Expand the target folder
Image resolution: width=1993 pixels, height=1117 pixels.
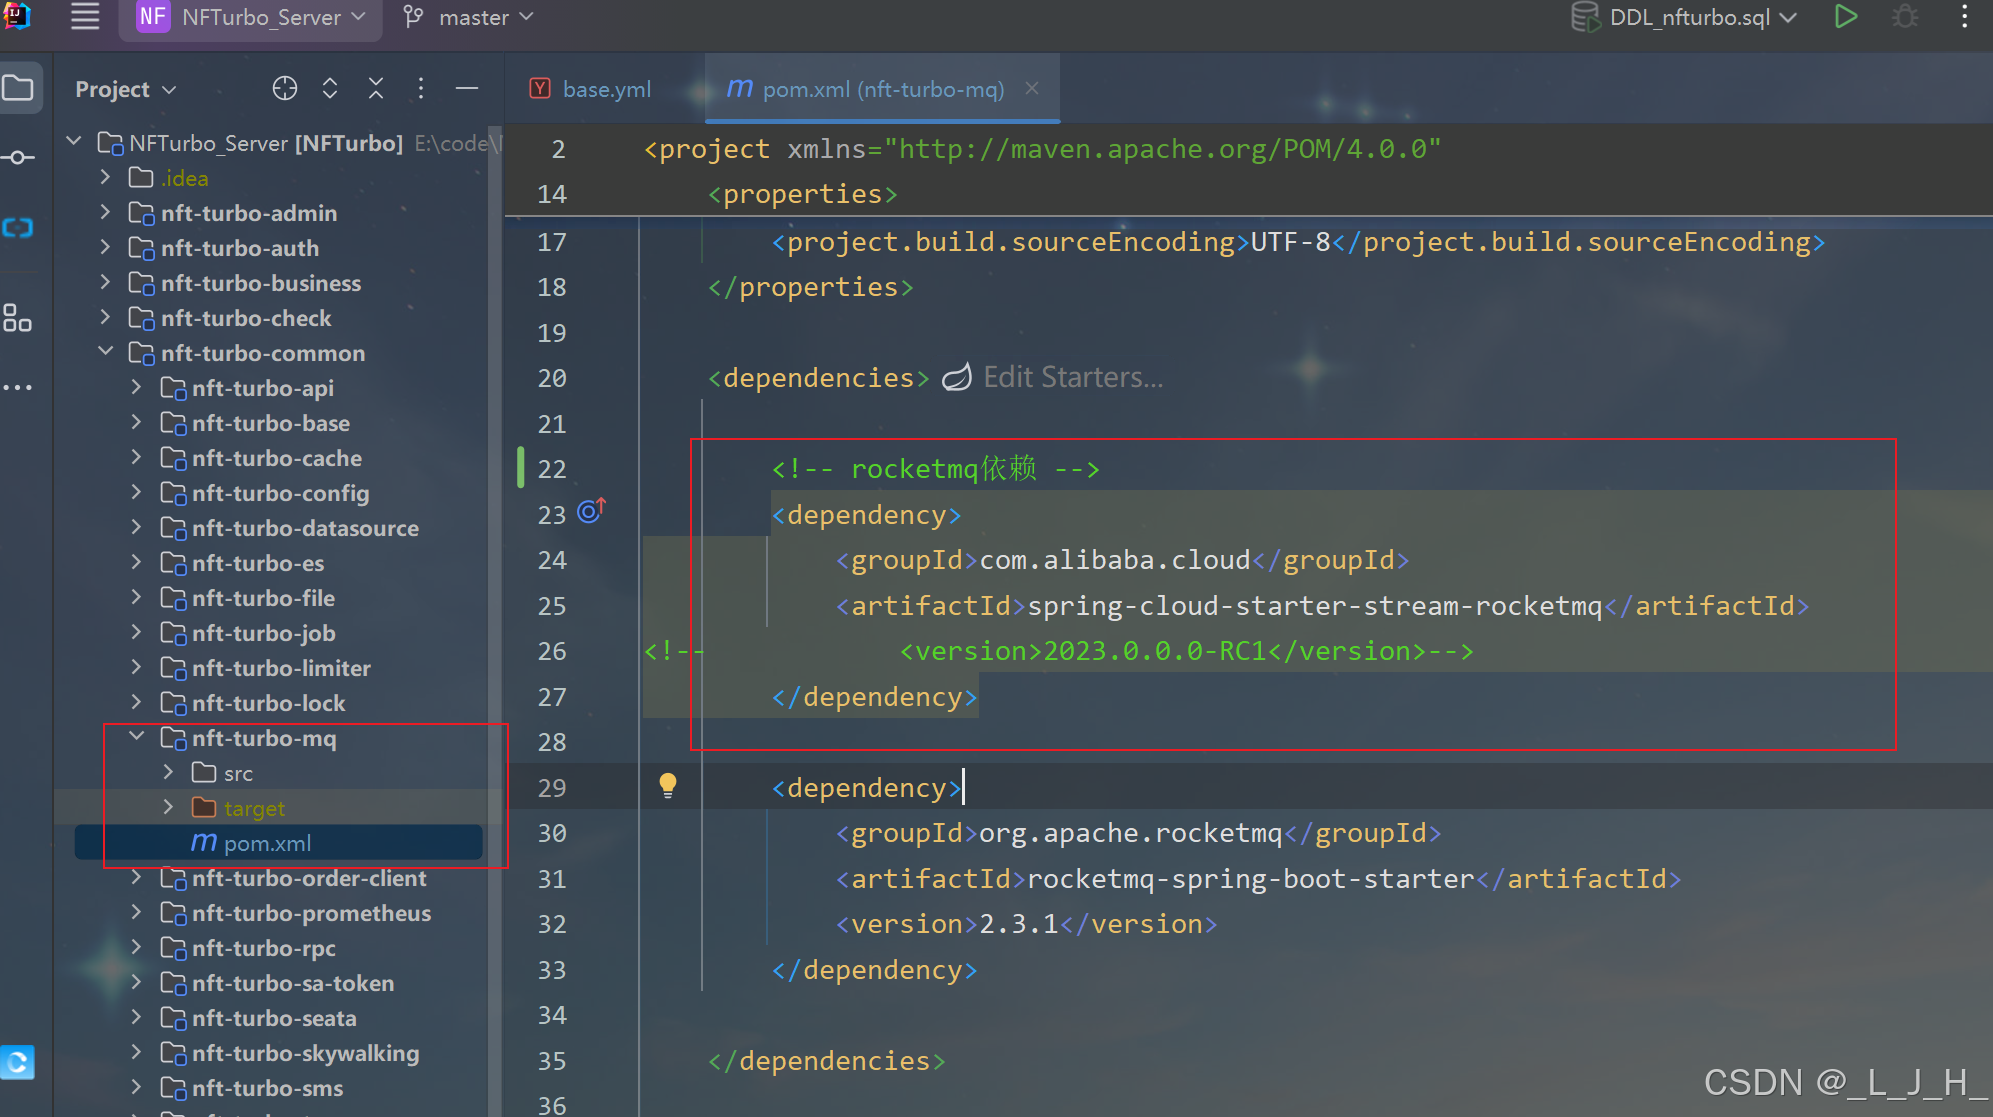click(168, 807)
